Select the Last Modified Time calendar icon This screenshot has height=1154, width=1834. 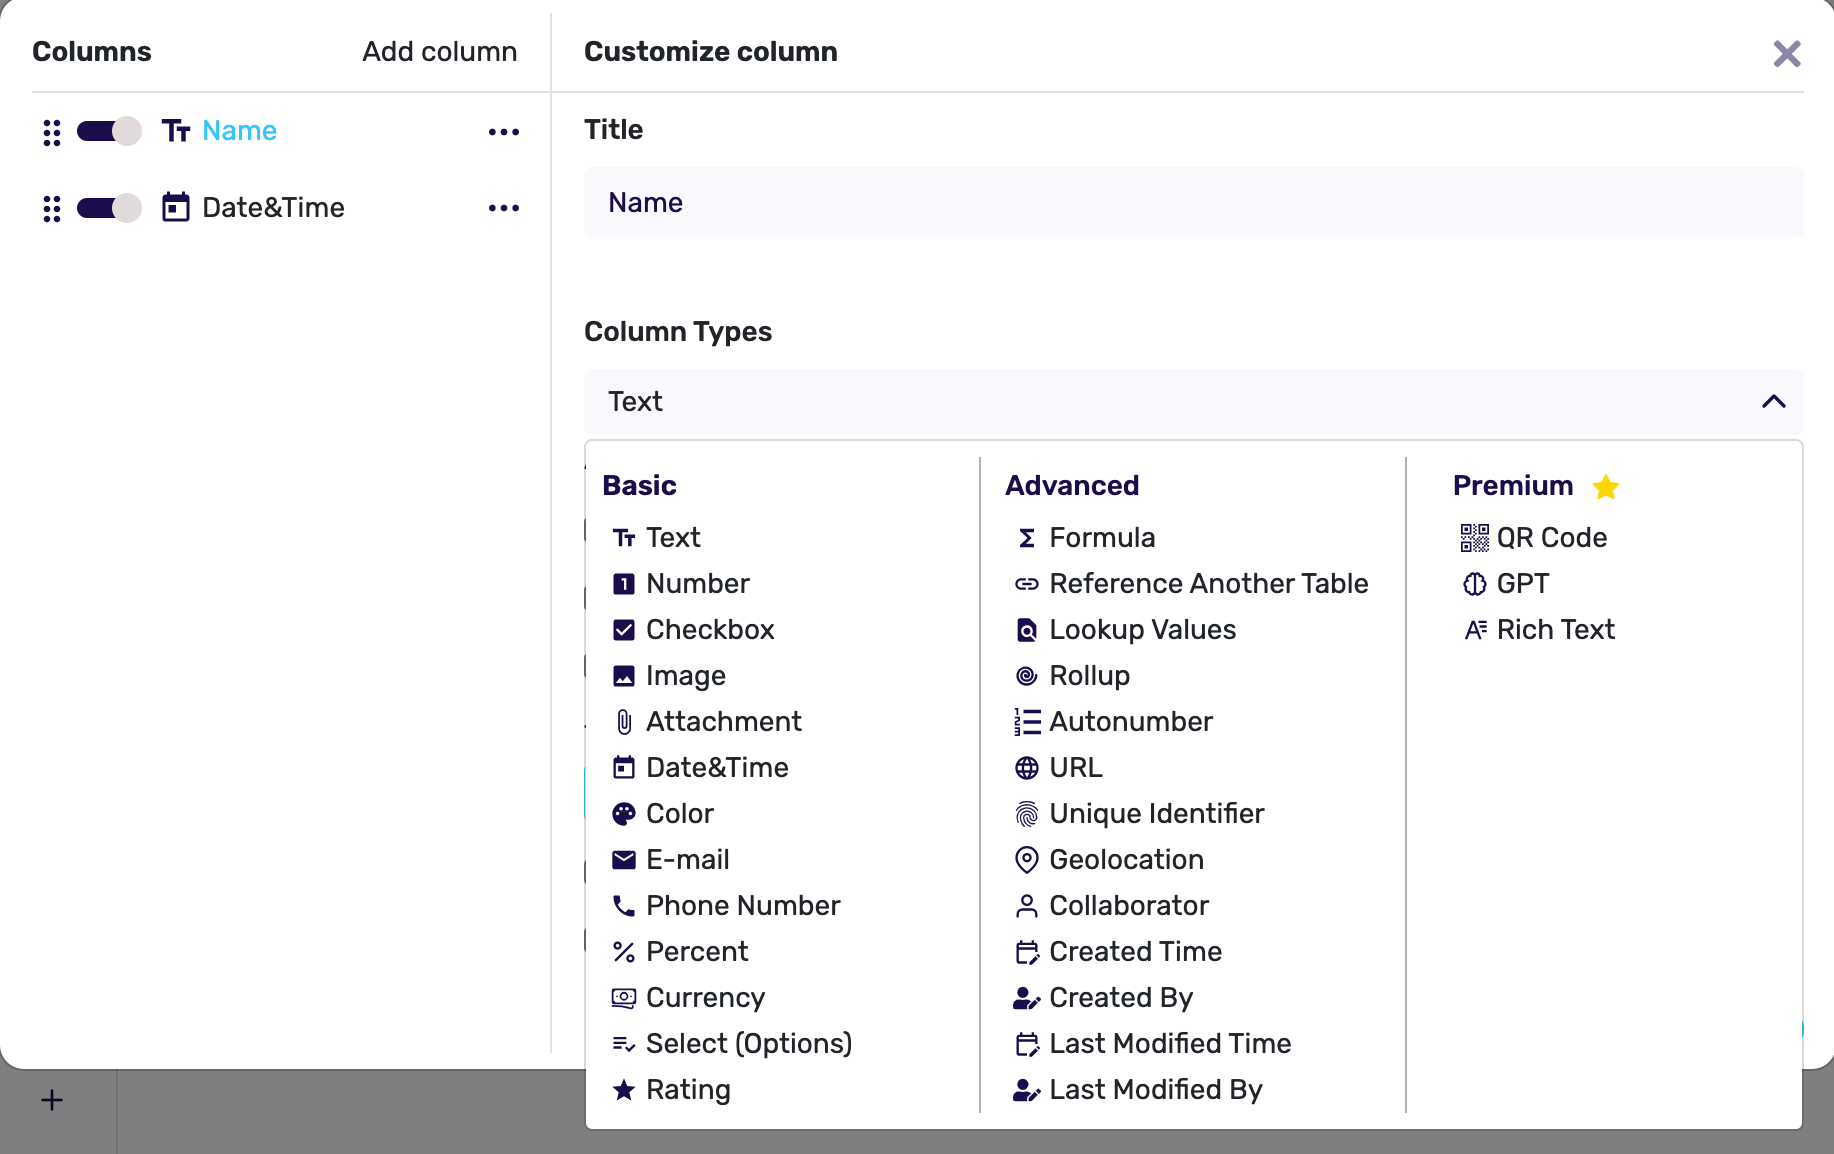[1027, 1044]
